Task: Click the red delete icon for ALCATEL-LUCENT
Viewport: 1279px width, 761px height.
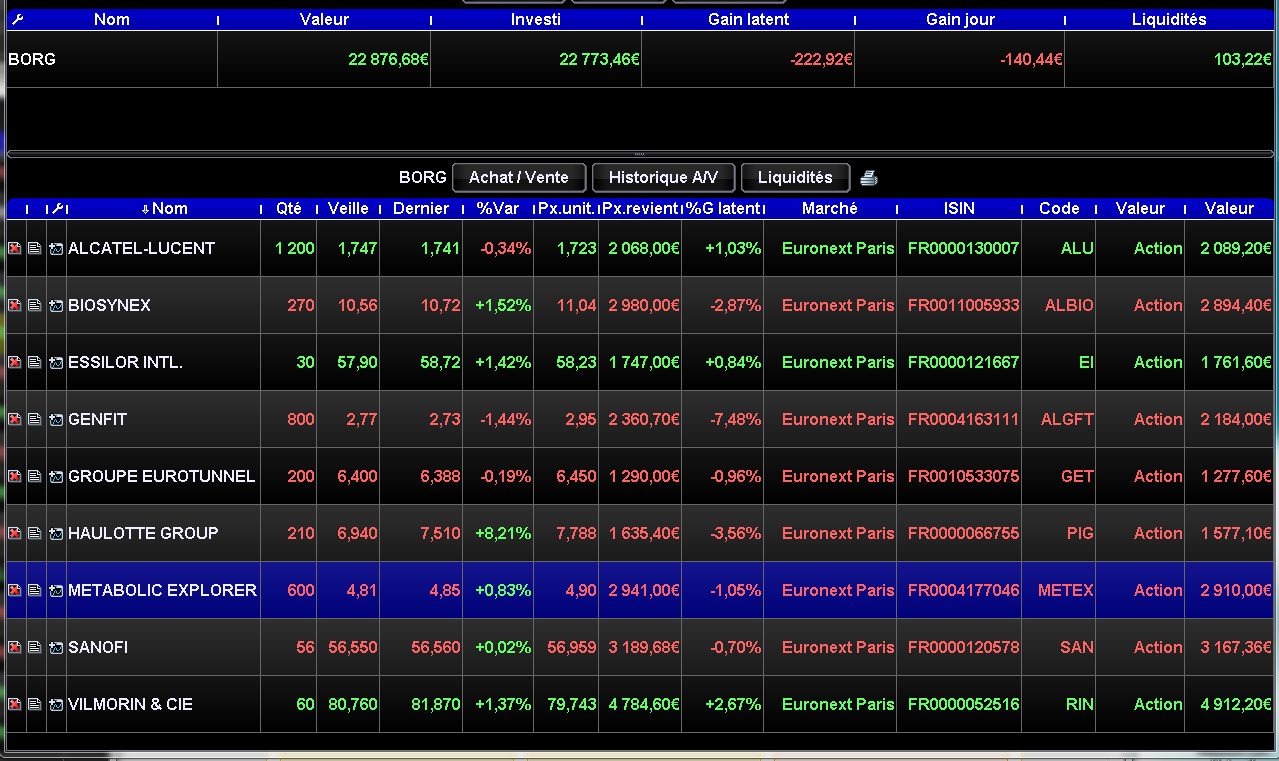Action: pyautogui.click(x=15, y=248)
